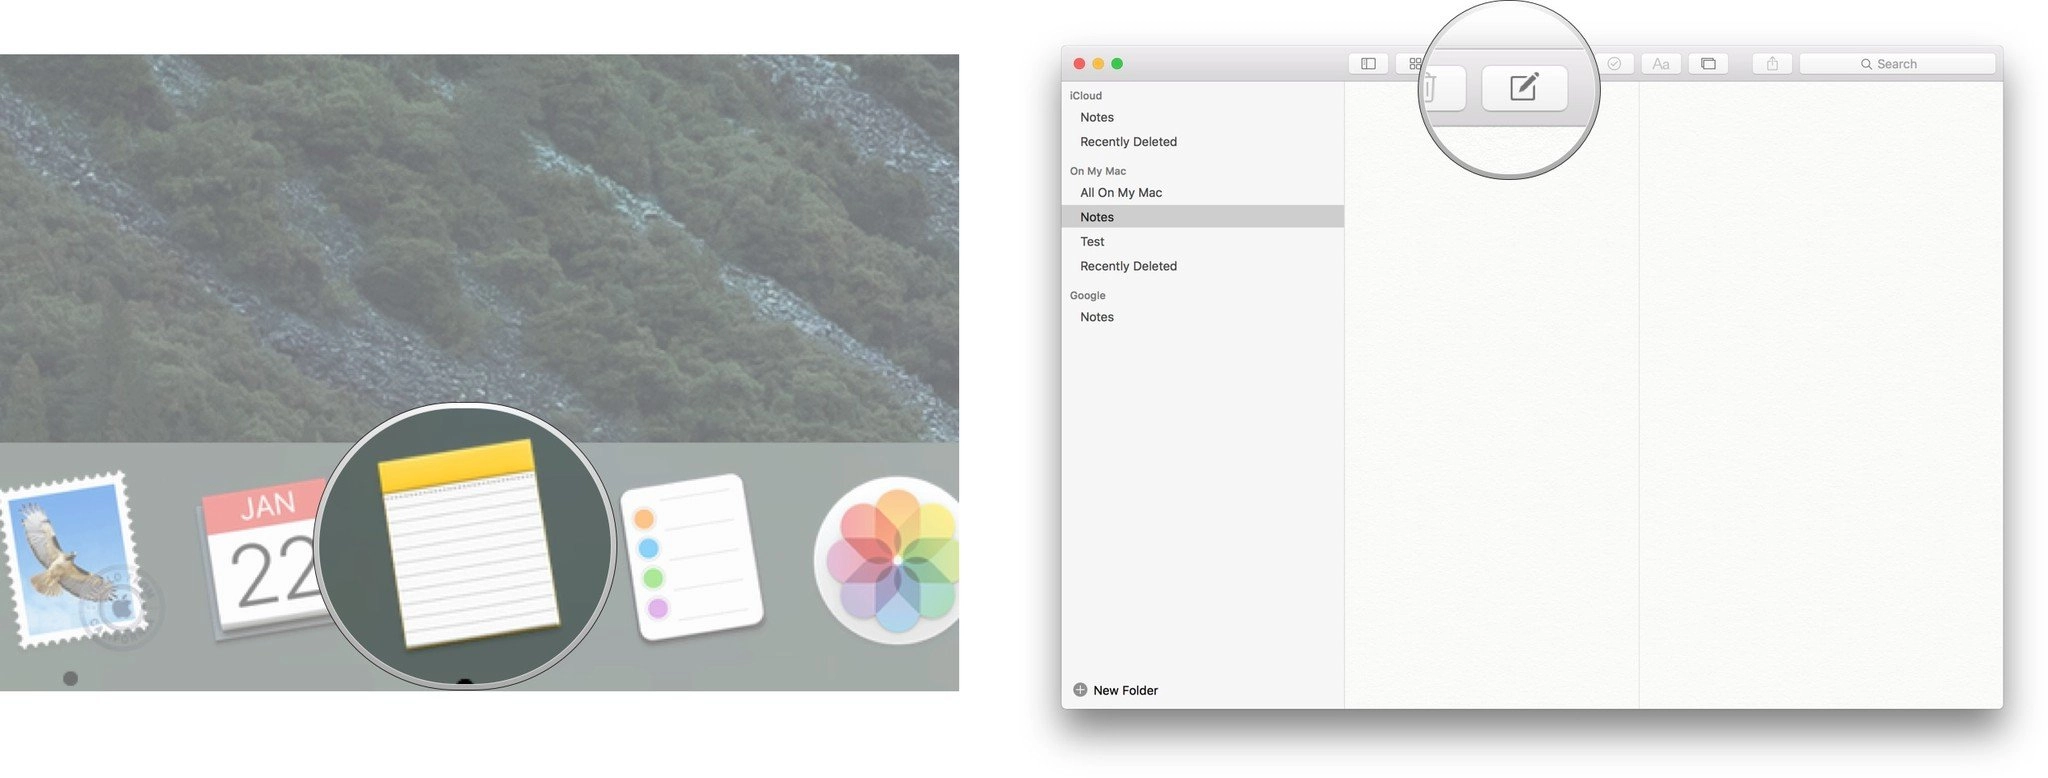Viewport: 2048px width, 778px height.
Task: Click the New Folder button
Action: (1115, 690)
